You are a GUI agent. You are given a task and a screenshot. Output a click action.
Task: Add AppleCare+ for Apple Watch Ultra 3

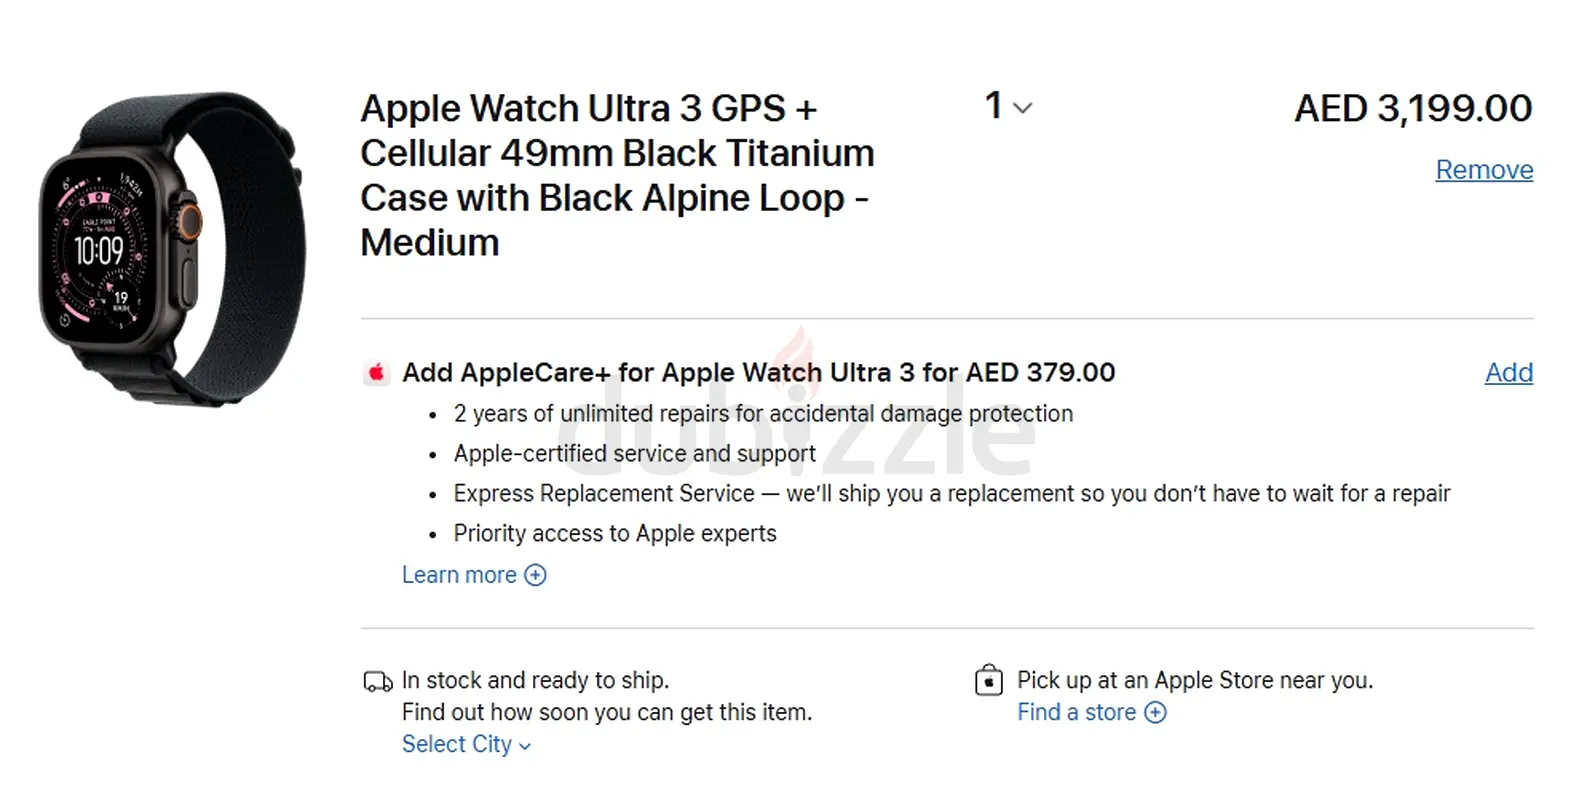(1508, 373)
